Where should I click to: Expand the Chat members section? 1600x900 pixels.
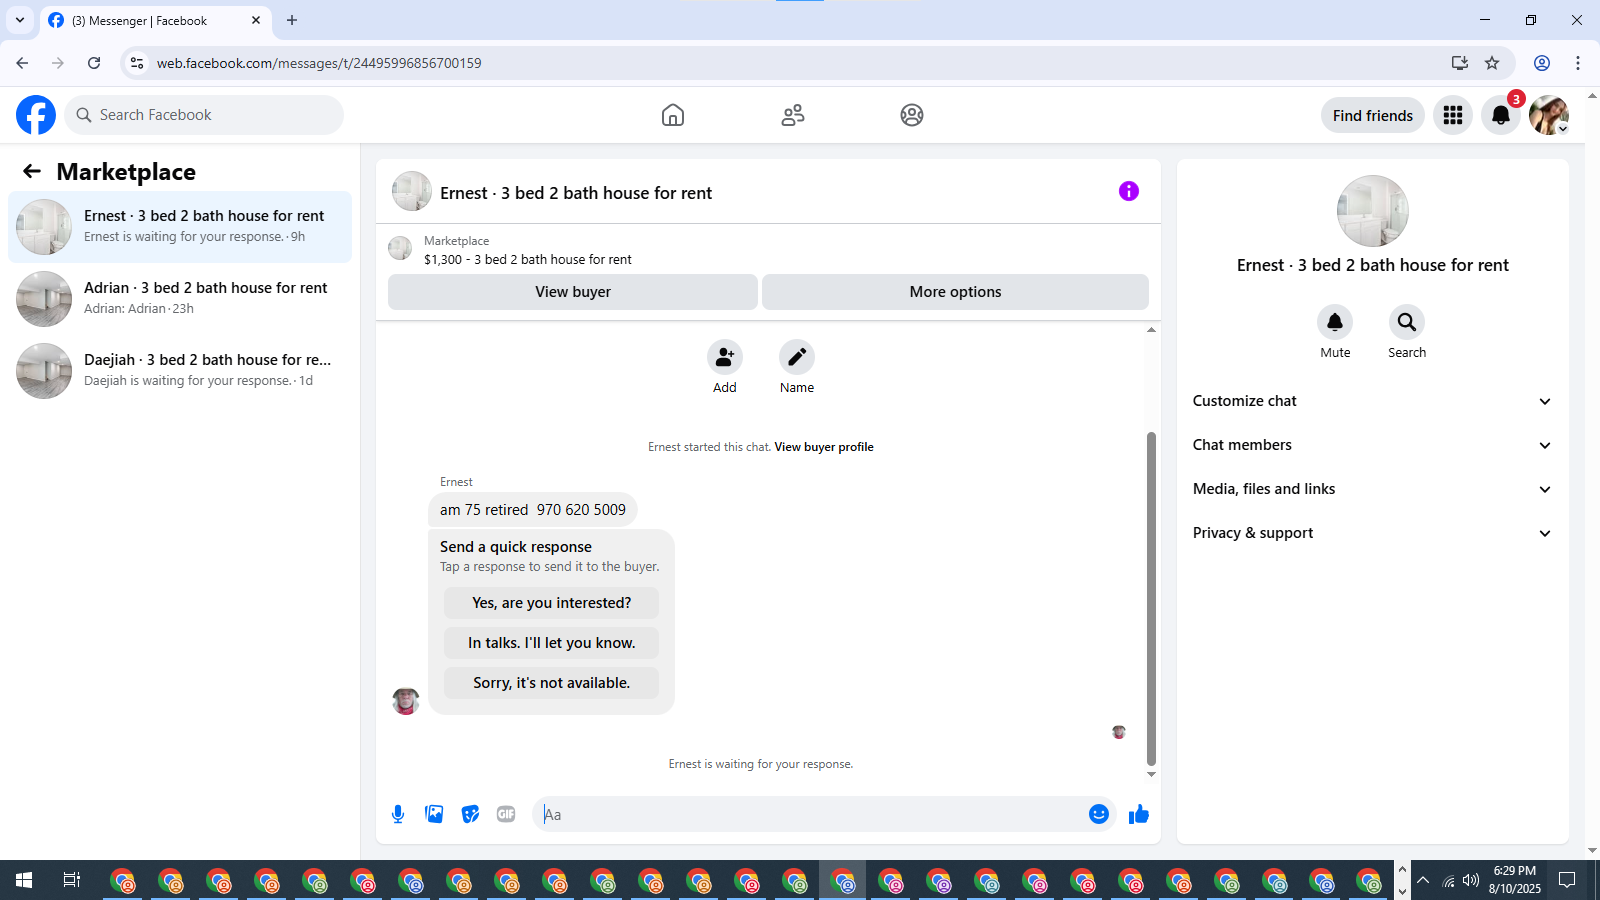click(x=1372, y=445)
